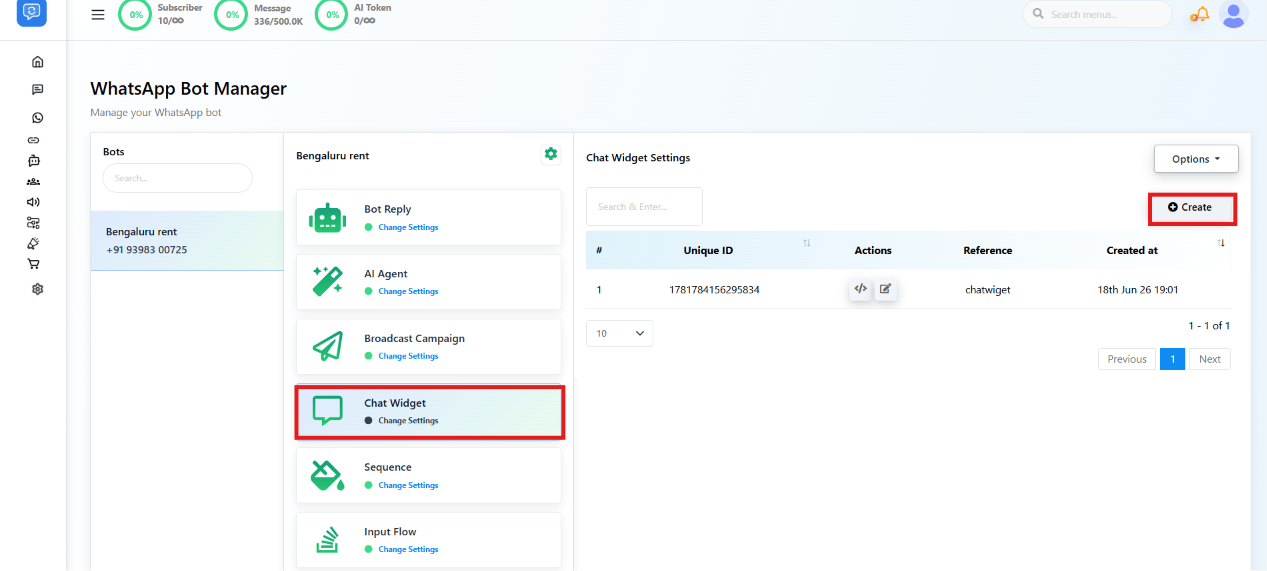Click the Search & Enter field

click(x=644, y=206)
